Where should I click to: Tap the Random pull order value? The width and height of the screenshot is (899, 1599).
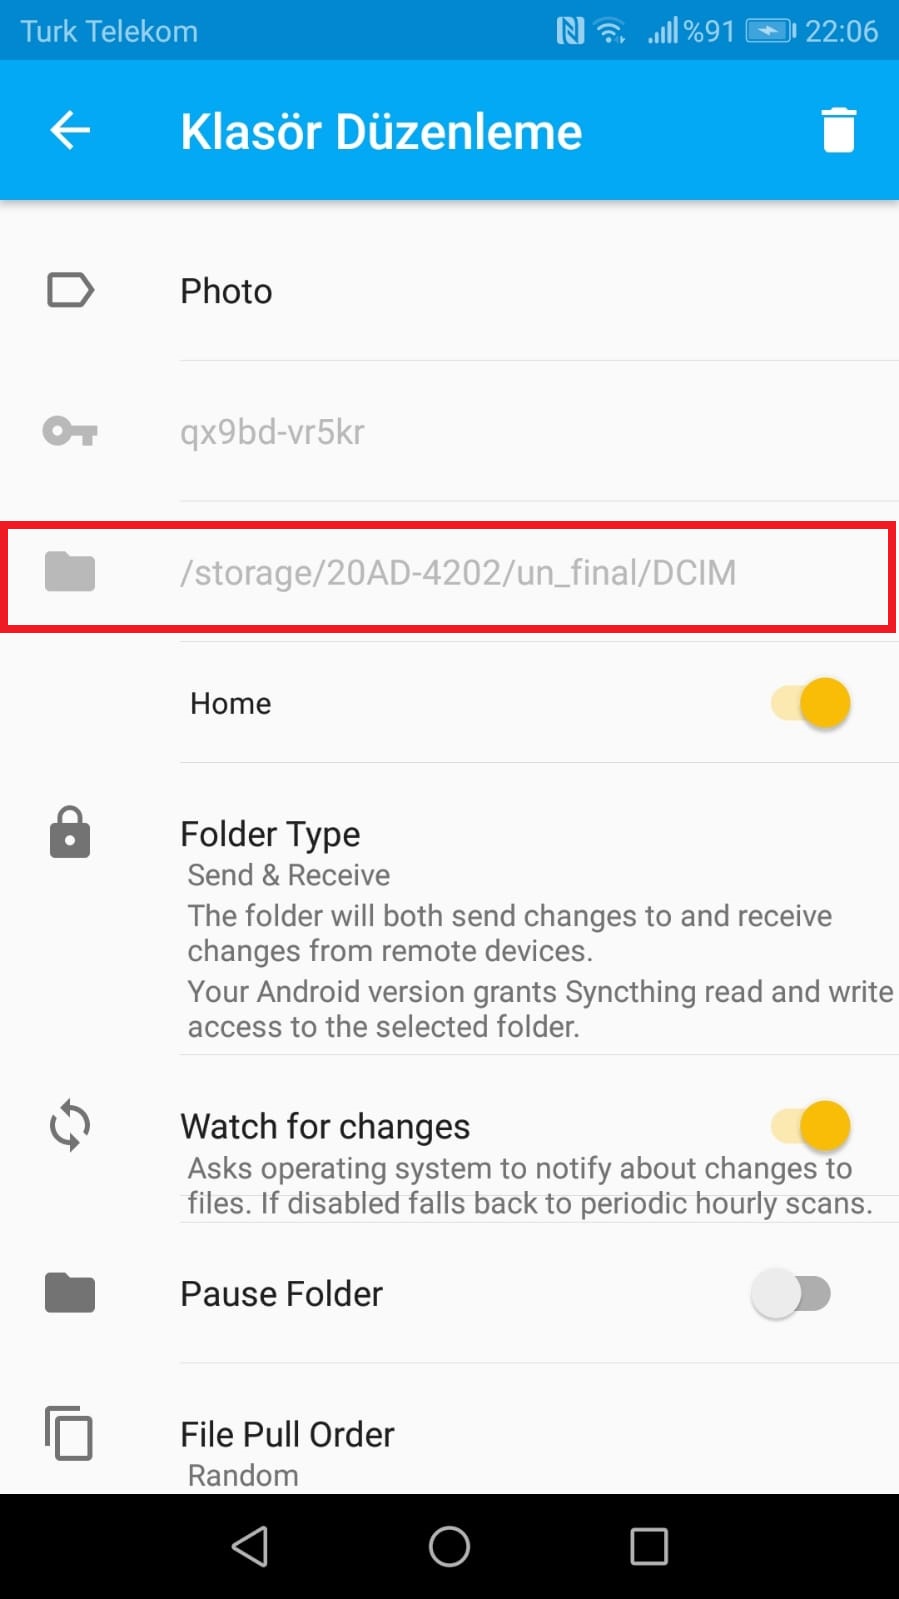243,1475
